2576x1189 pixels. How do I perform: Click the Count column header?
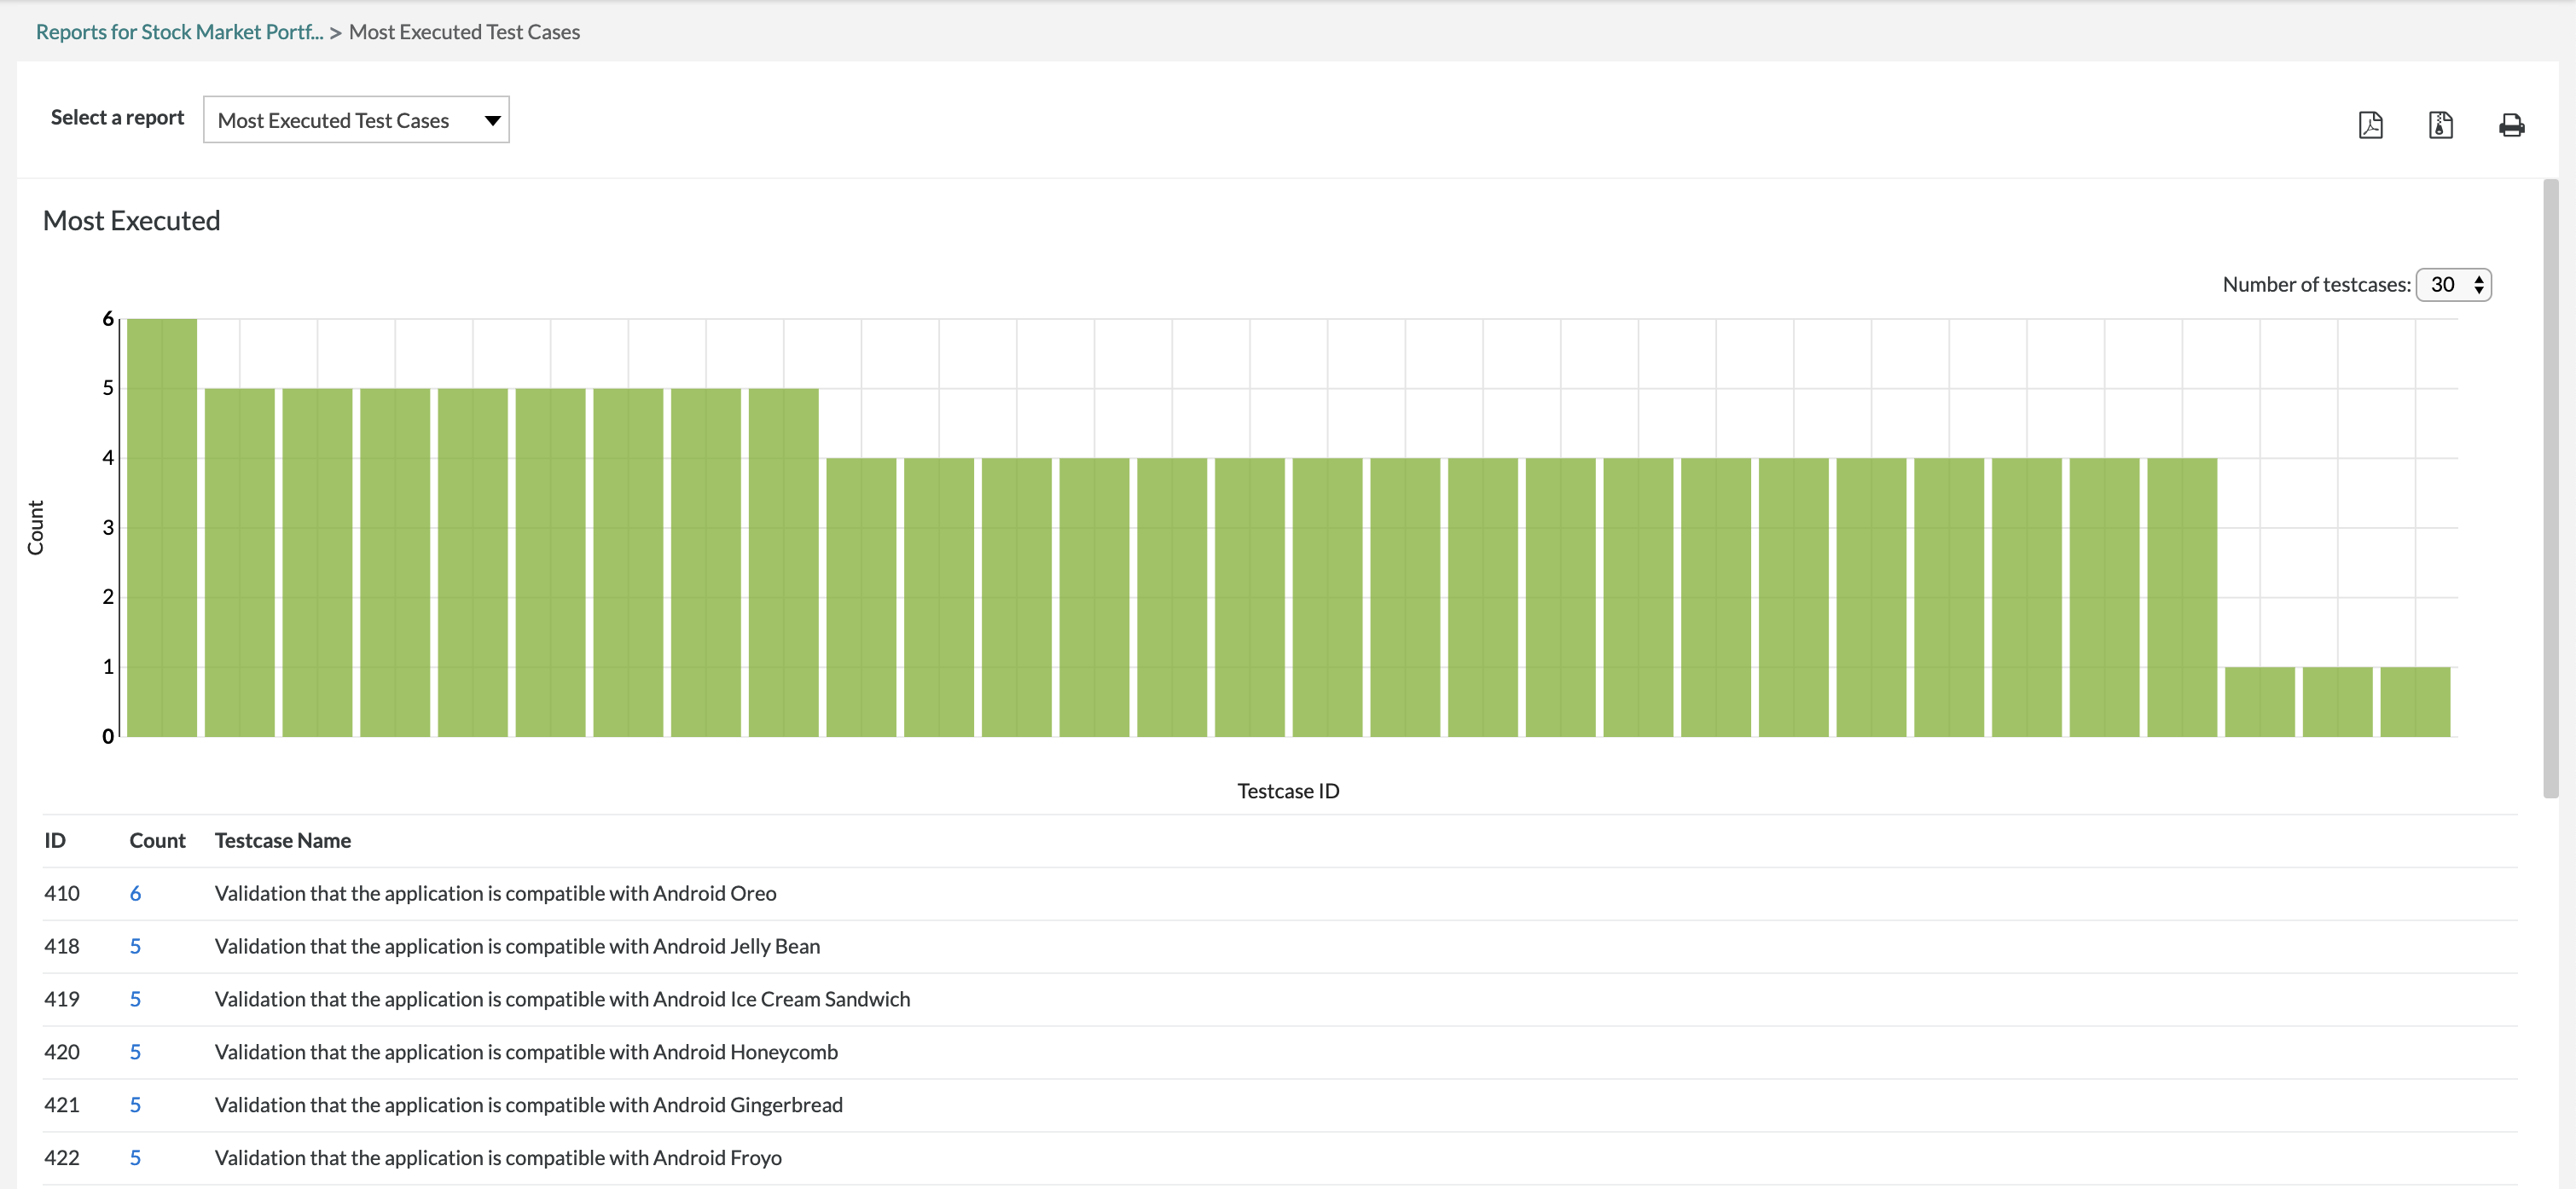tap(157, 841)
